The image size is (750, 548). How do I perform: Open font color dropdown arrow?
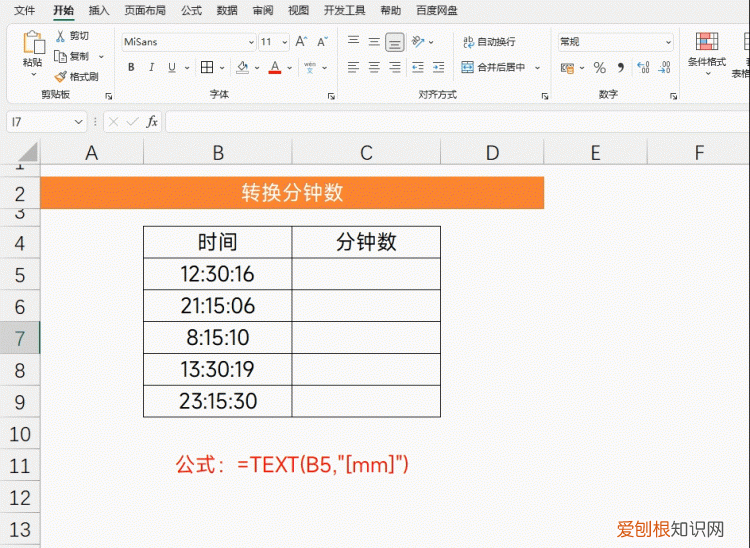pos(289,68)
